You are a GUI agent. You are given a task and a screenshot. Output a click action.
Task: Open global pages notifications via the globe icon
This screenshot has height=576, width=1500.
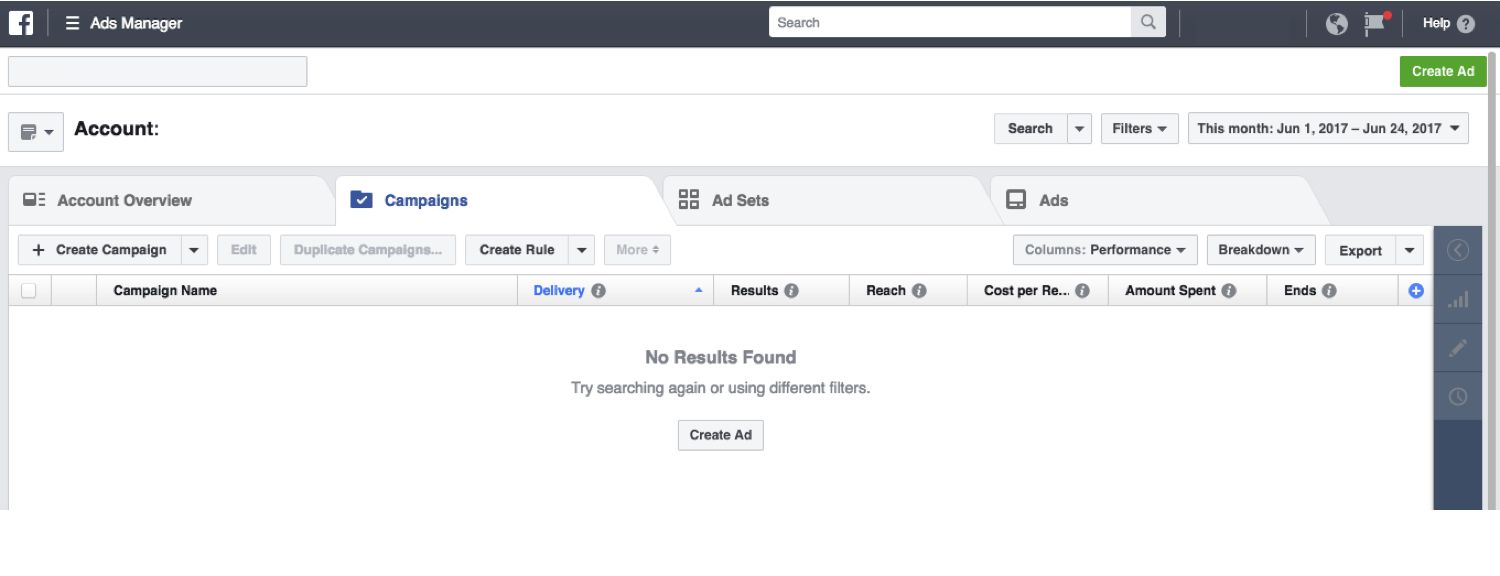pyautogui.click(x=1336, y=23)
